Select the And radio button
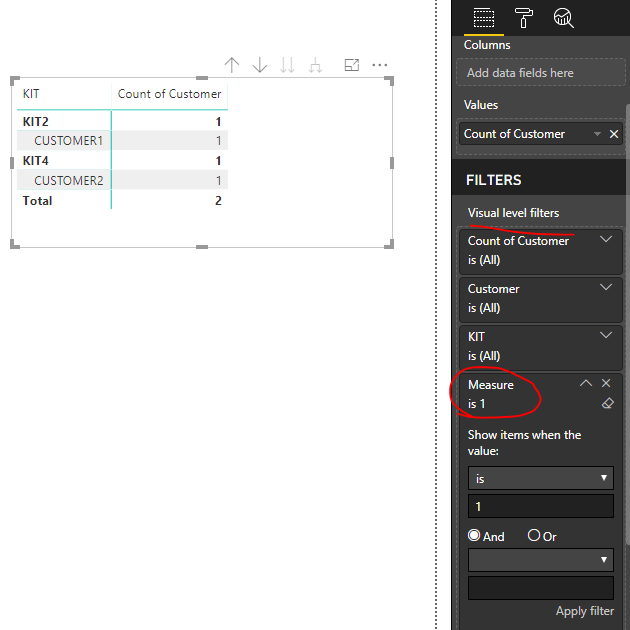 [x=474, y=536]
